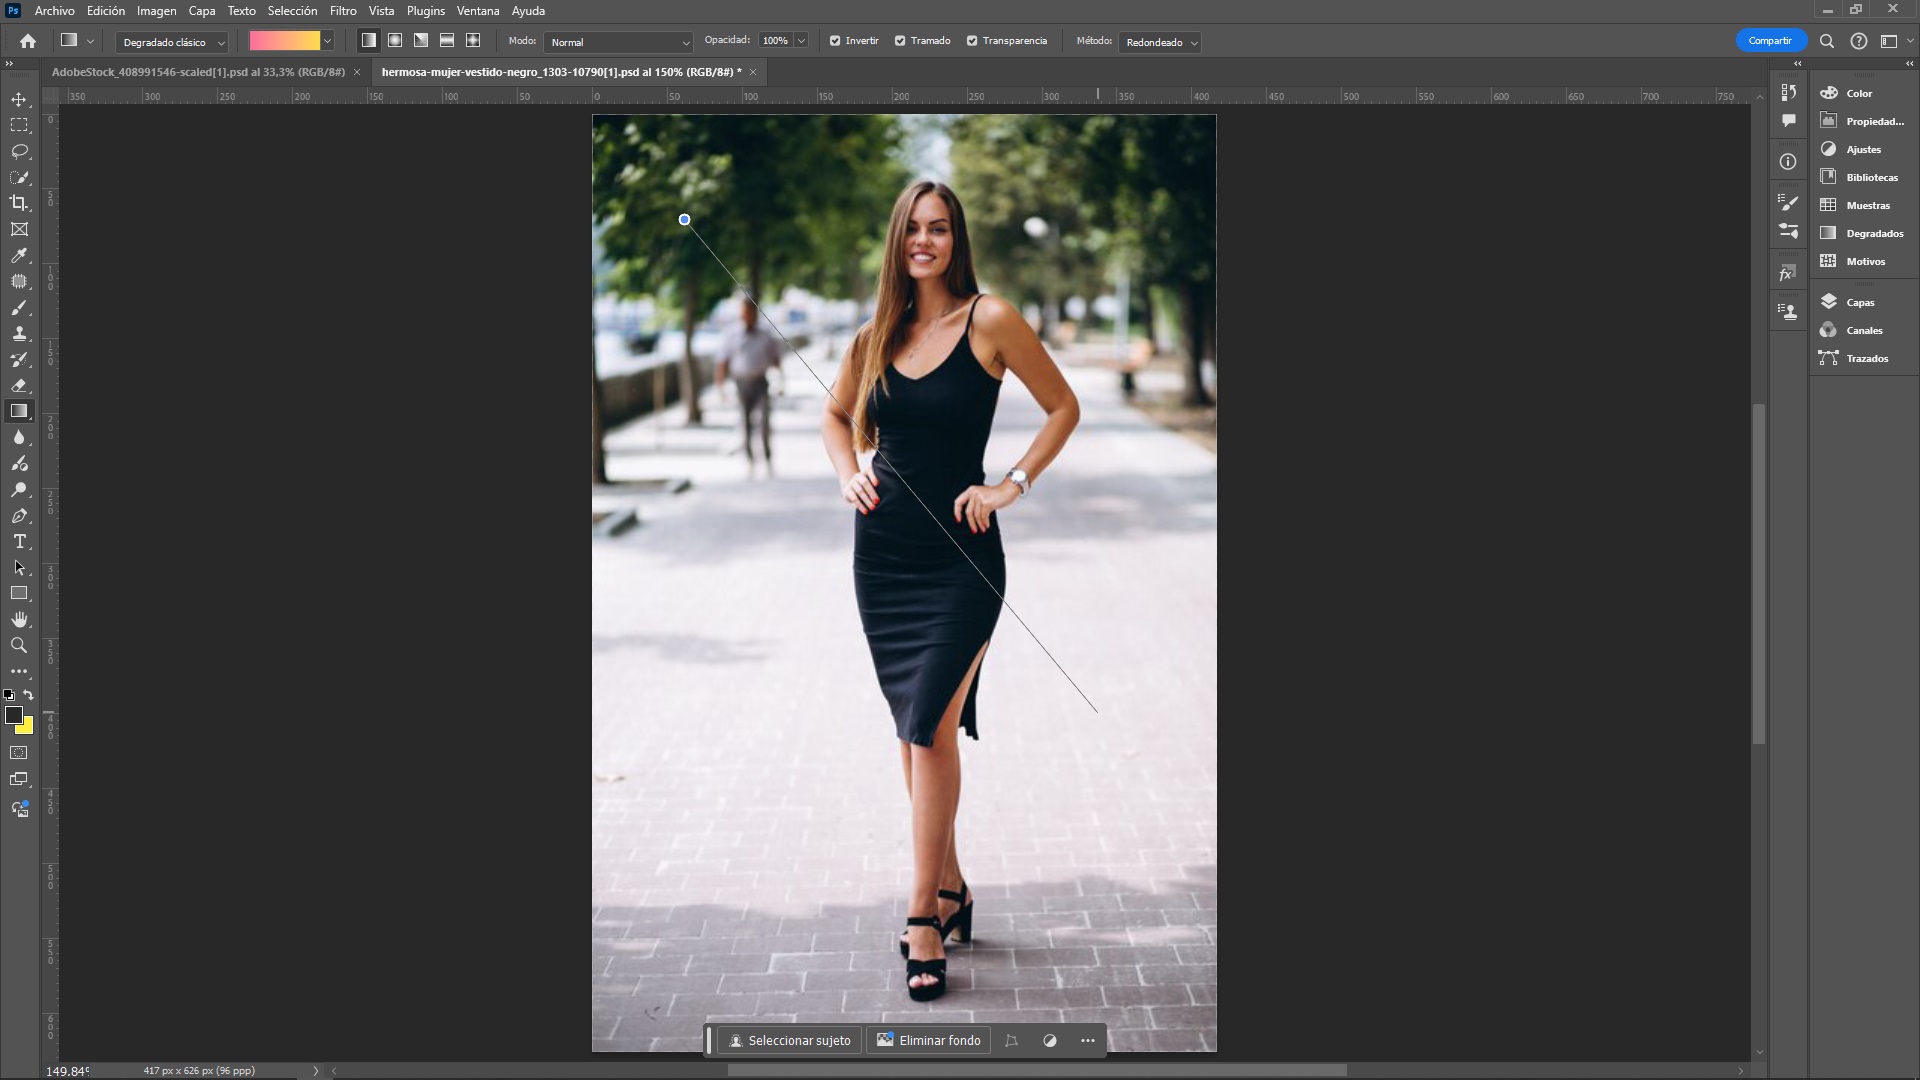Open the Modo Normal dropdown
The height and width of the screenshot is (1080, 1920).
[619, 42]
